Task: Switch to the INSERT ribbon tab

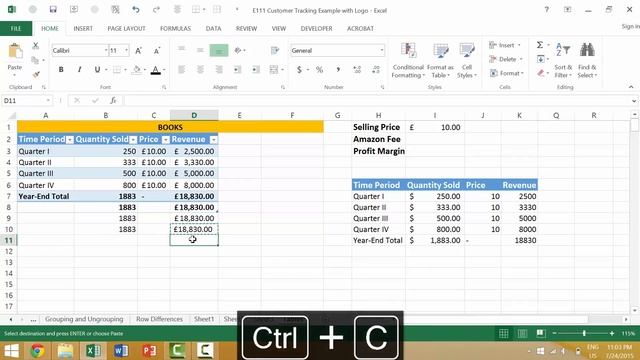Action: 83,28
